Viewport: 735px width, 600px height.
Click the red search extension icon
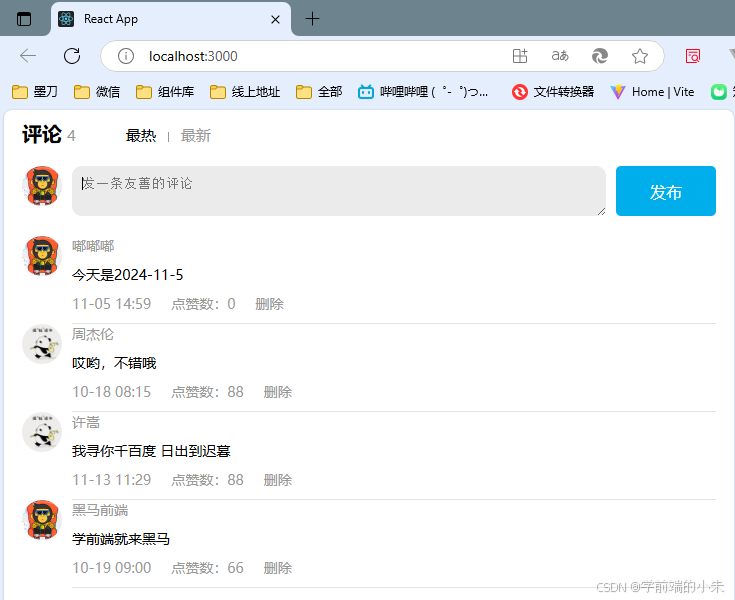(x=693, y=56)
